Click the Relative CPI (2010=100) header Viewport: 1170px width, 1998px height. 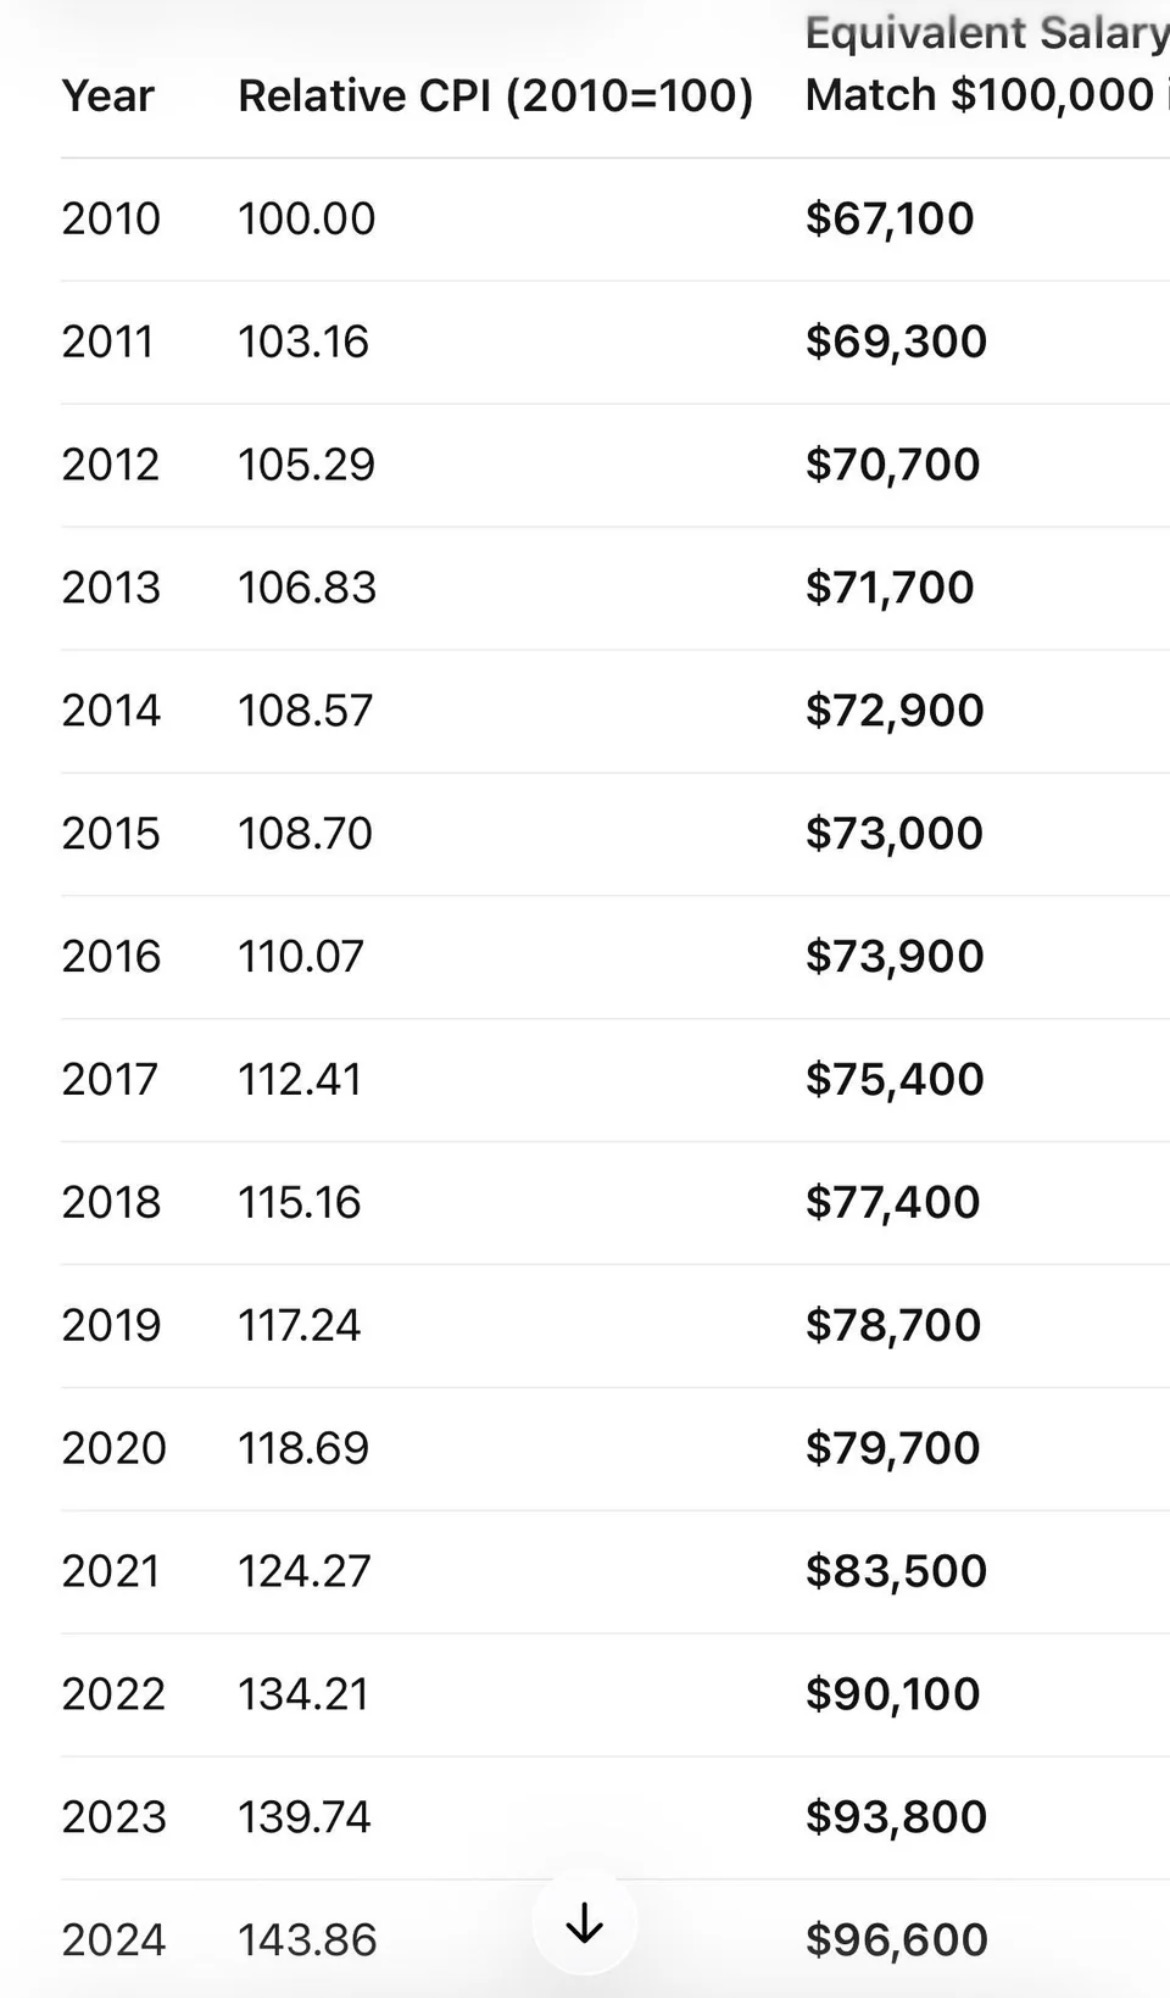(x=495, y=96)
